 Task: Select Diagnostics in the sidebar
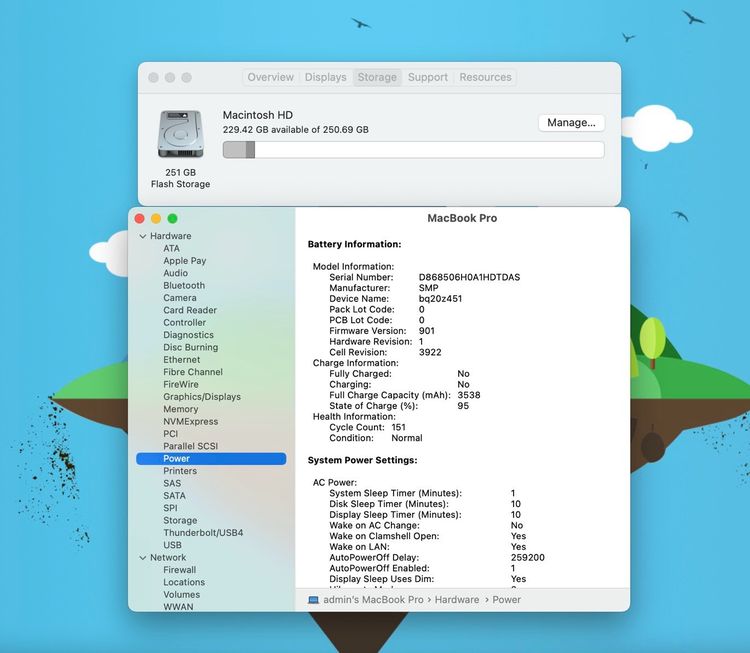point(188,335)
